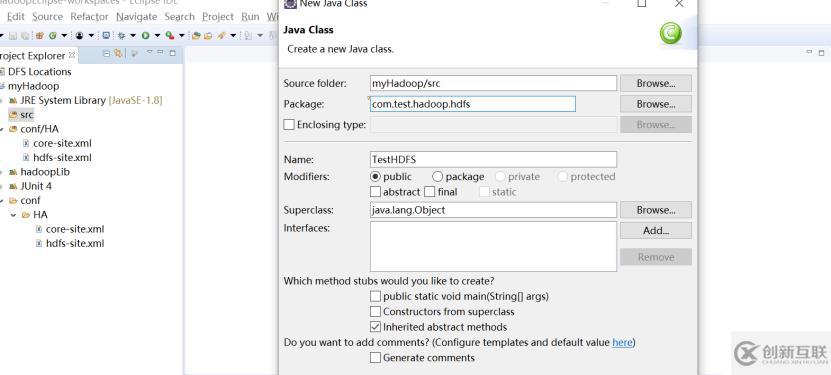The height and width of the screenshot is (375, 831).
Task: Click the green New Java Class toolbar icon
Action: click(52, 35)
